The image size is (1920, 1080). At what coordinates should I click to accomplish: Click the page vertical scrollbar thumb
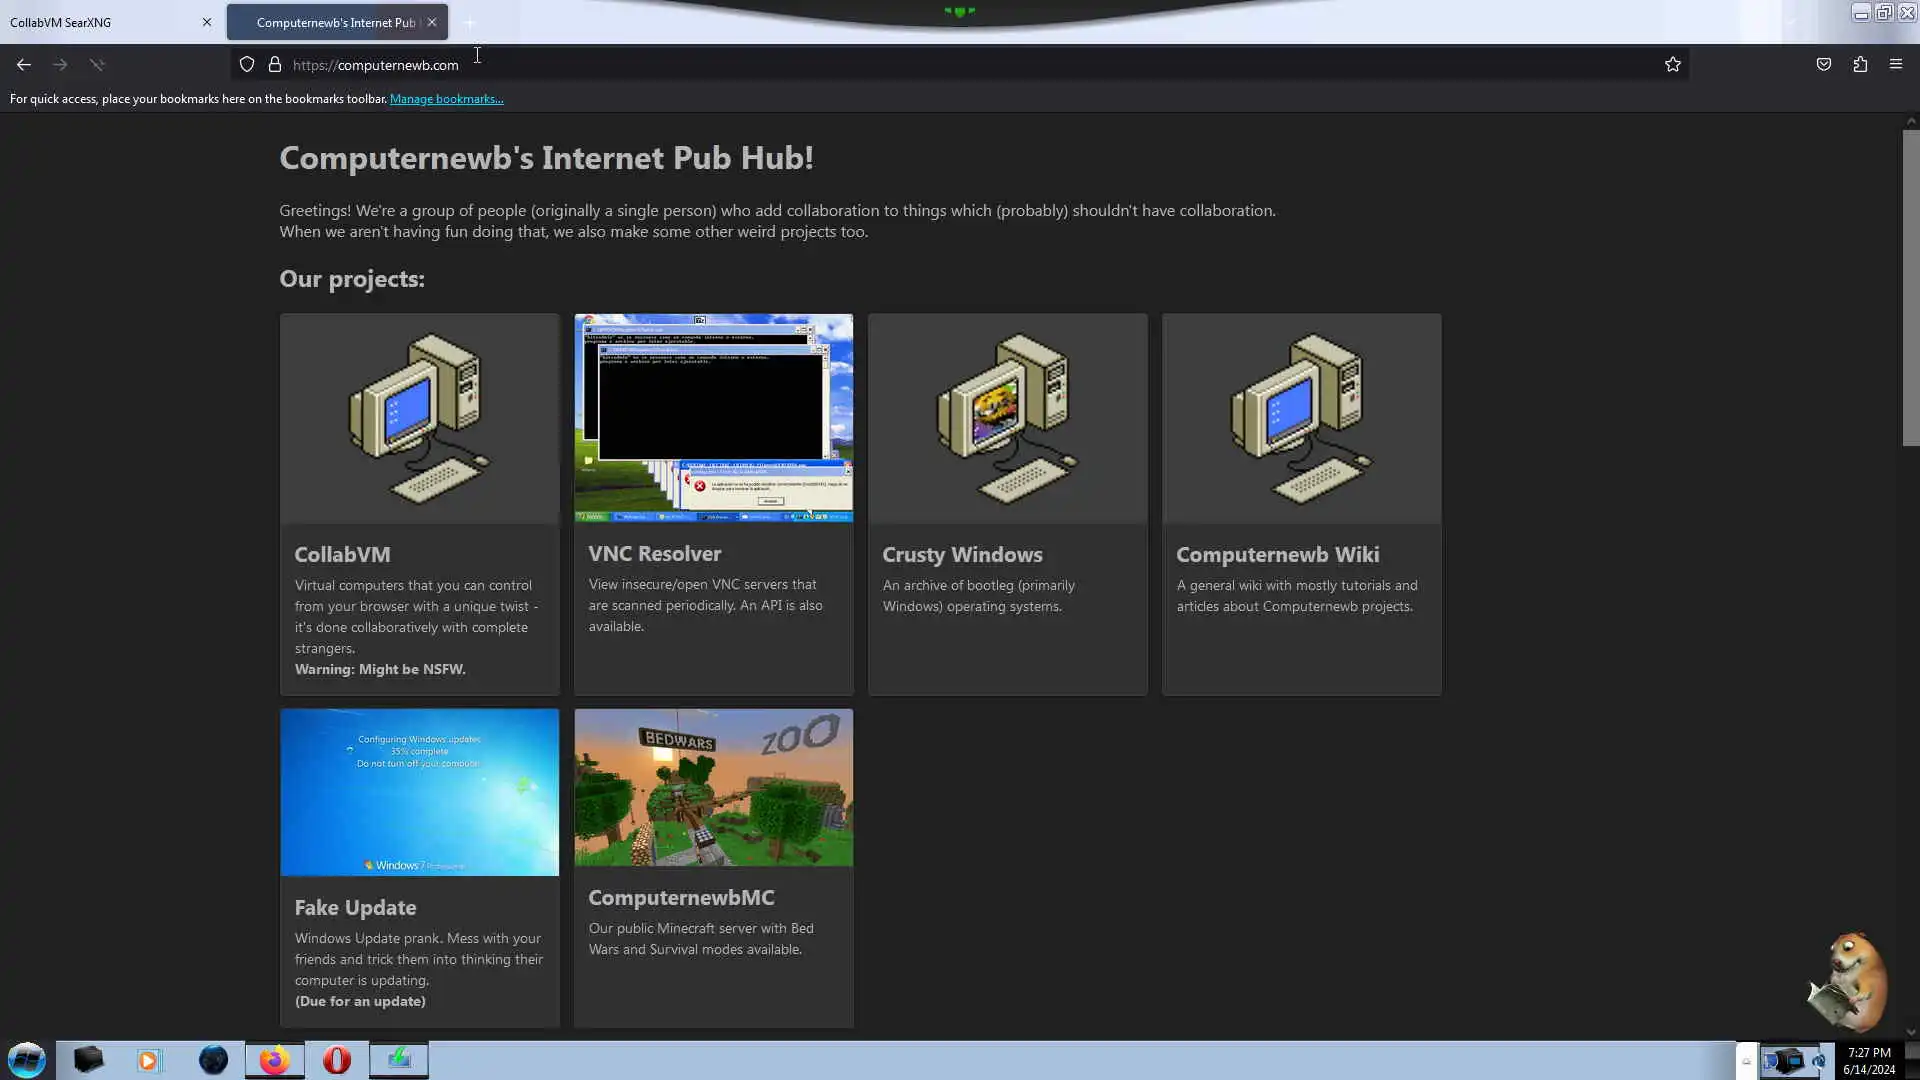1910,288
